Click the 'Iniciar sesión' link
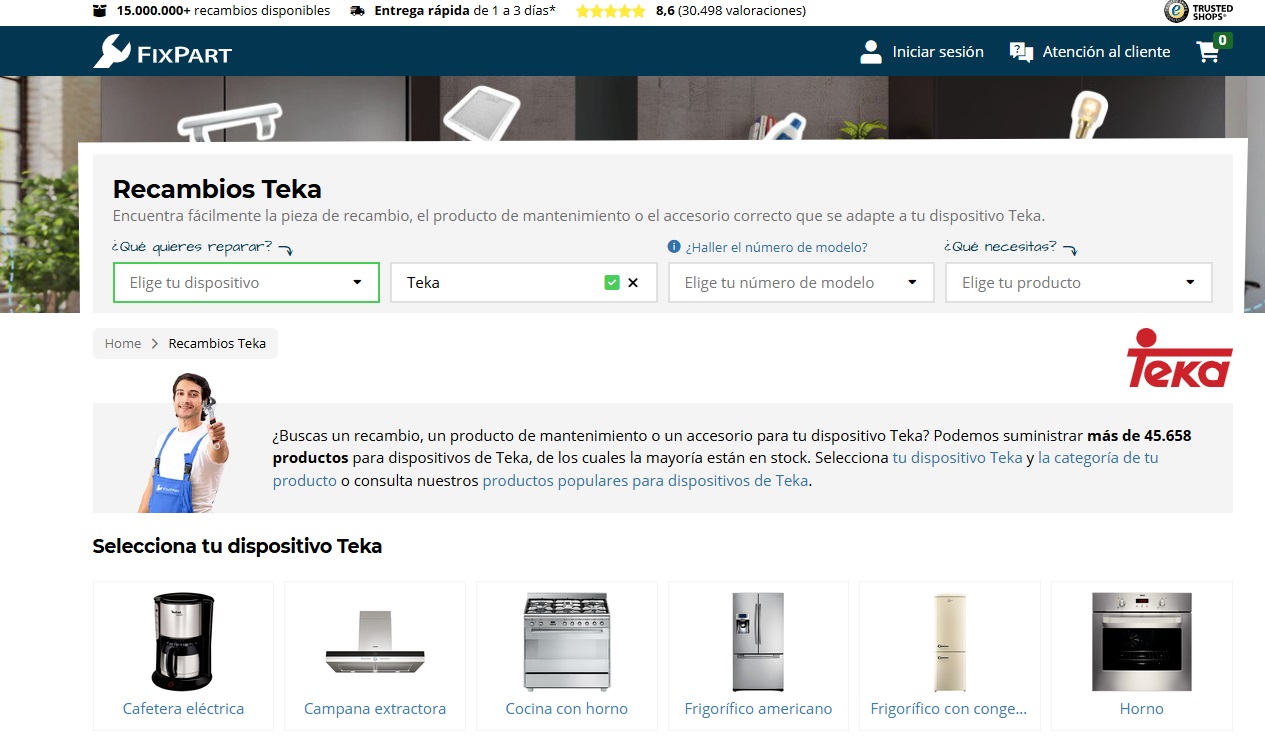The image size is (1265, 739). [937, 52]
